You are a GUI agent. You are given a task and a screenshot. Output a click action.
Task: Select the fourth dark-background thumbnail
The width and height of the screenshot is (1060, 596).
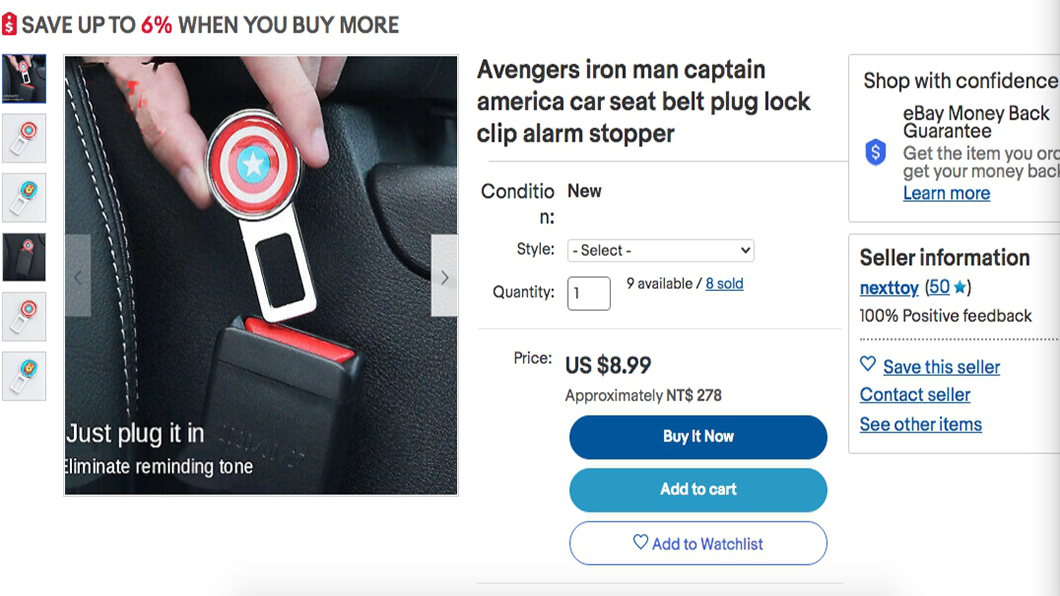(24, 257)
